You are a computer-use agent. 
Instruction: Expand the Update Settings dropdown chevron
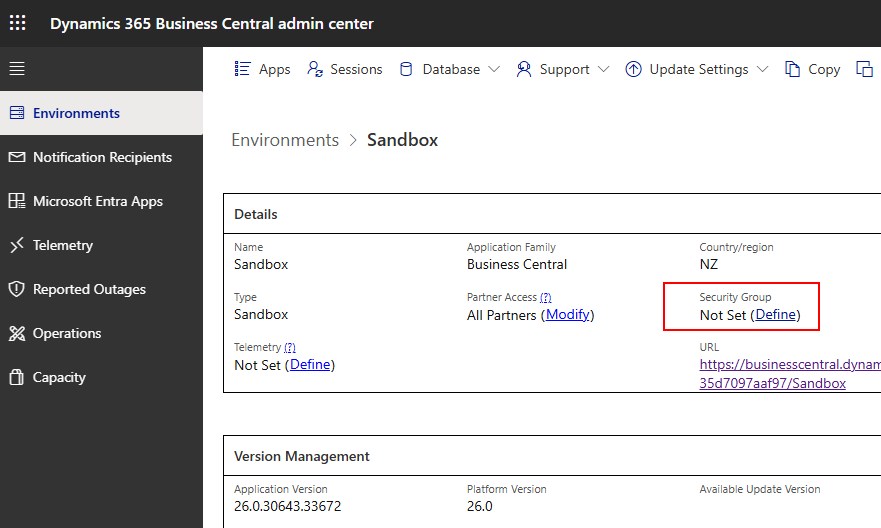762,69
